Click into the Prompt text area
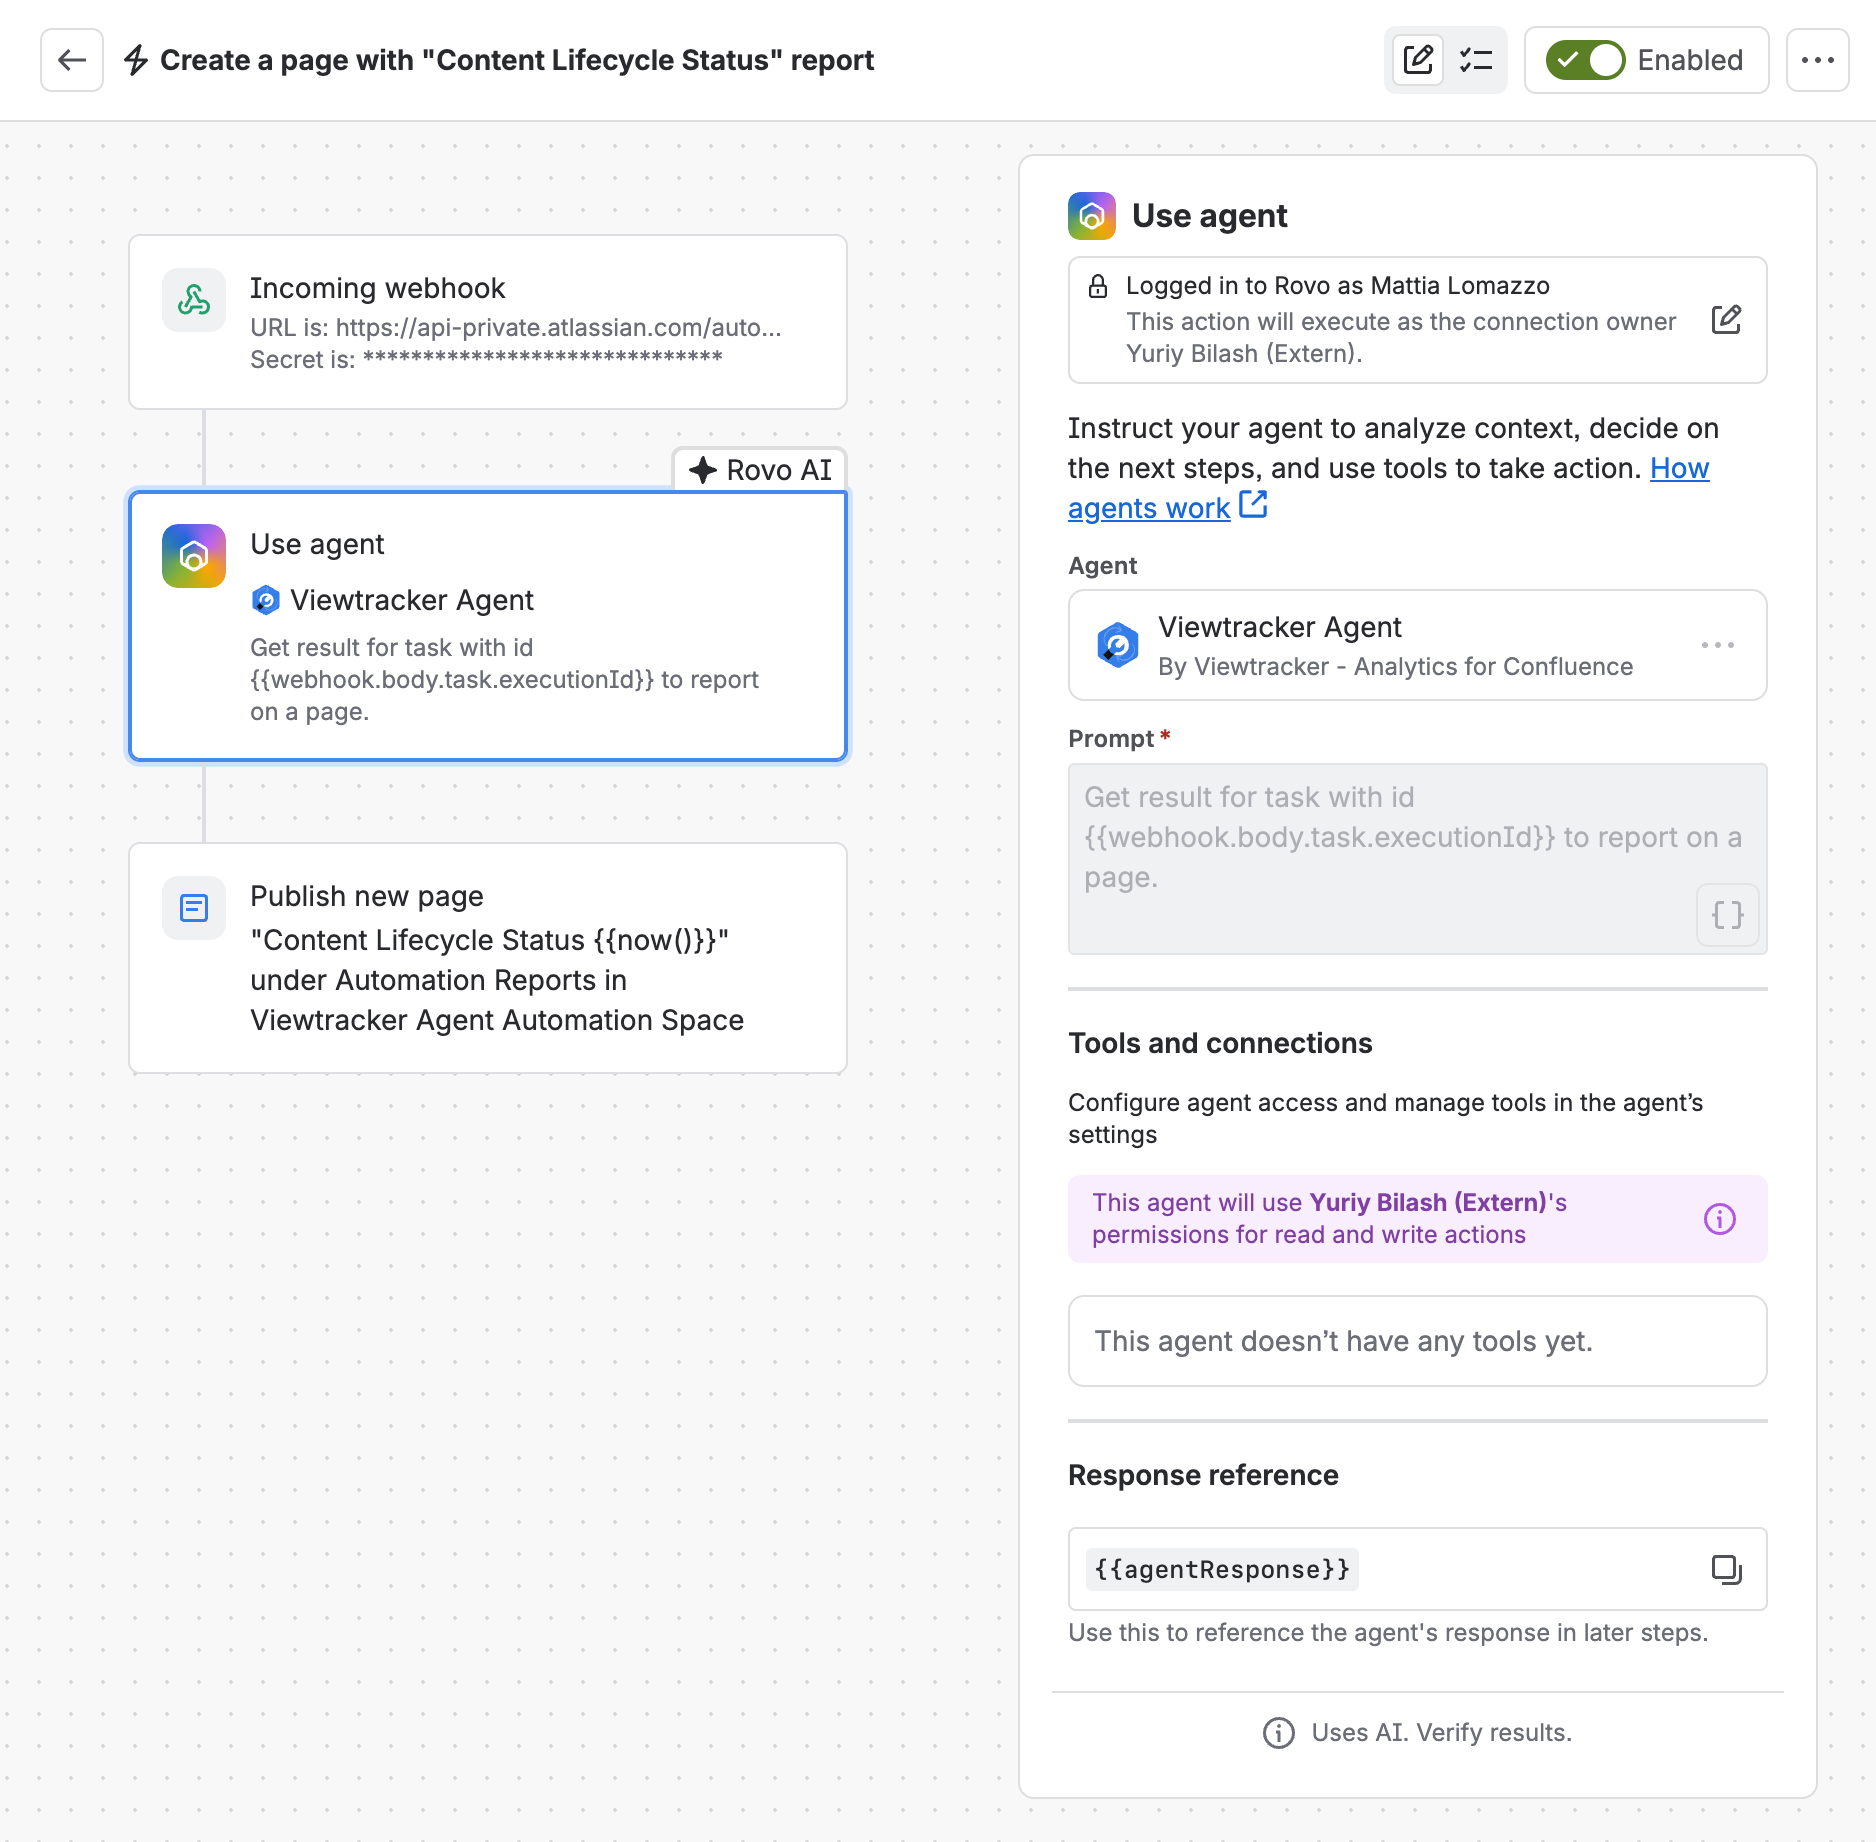This screenshot has height=1842, width=1876. point(1418,859)
